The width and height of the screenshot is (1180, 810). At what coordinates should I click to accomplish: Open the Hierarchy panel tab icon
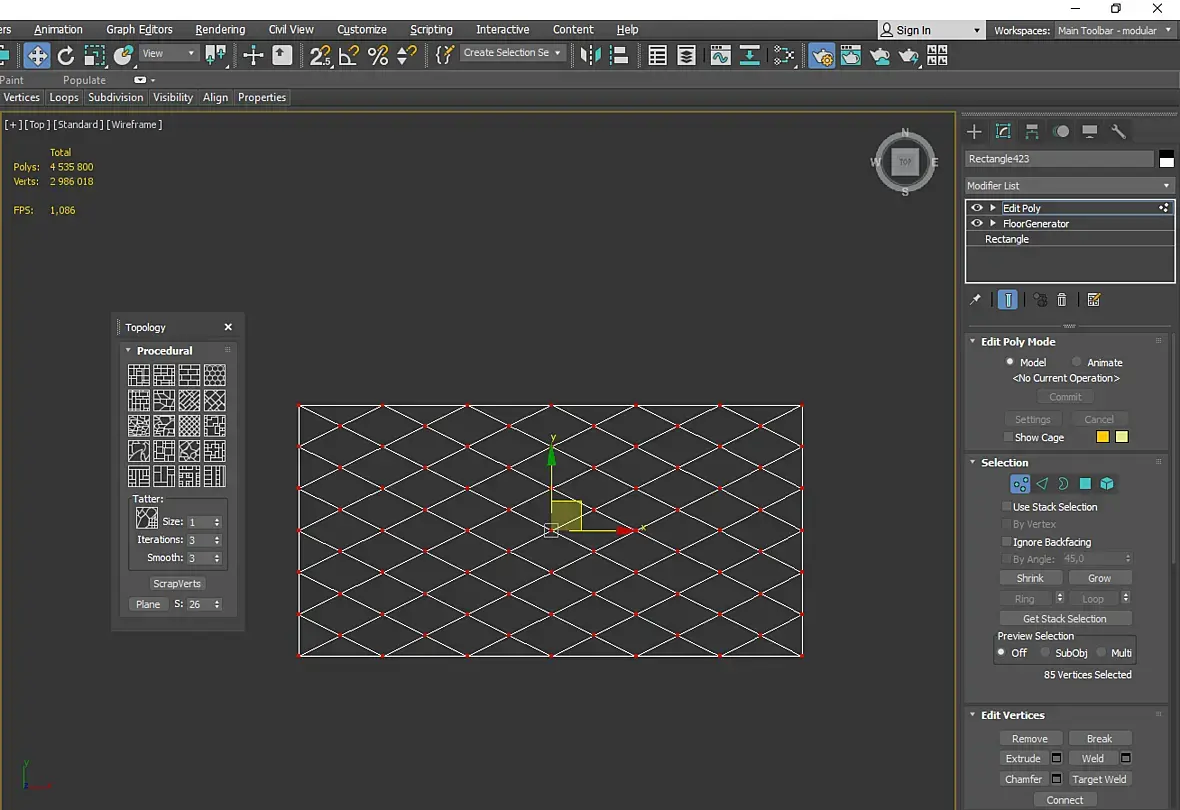click(1032, 132)
